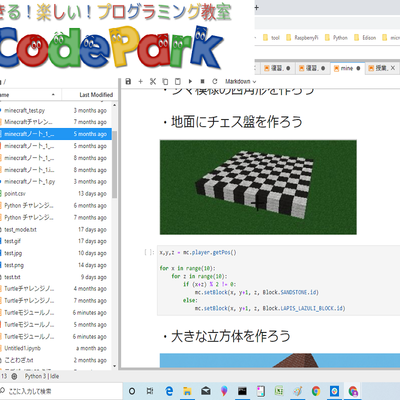Screen dimensions: 400x400
Task: Sort the file list by Last Modified
Action: (x=96, y=95)
